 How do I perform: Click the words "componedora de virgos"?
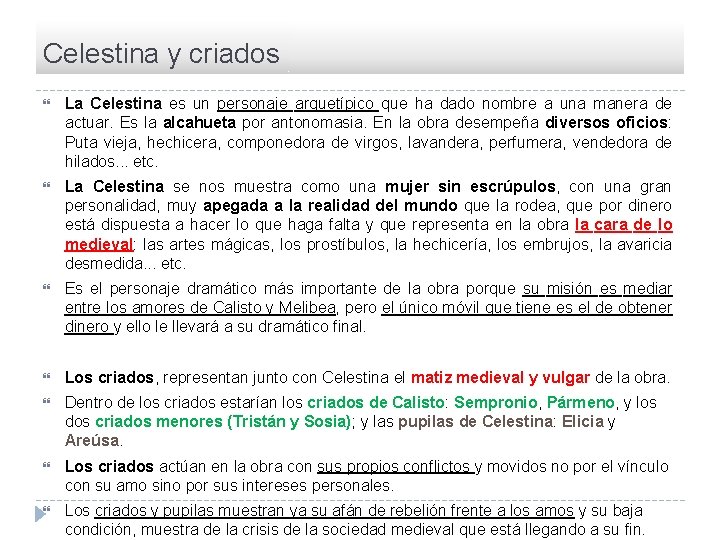312,142
